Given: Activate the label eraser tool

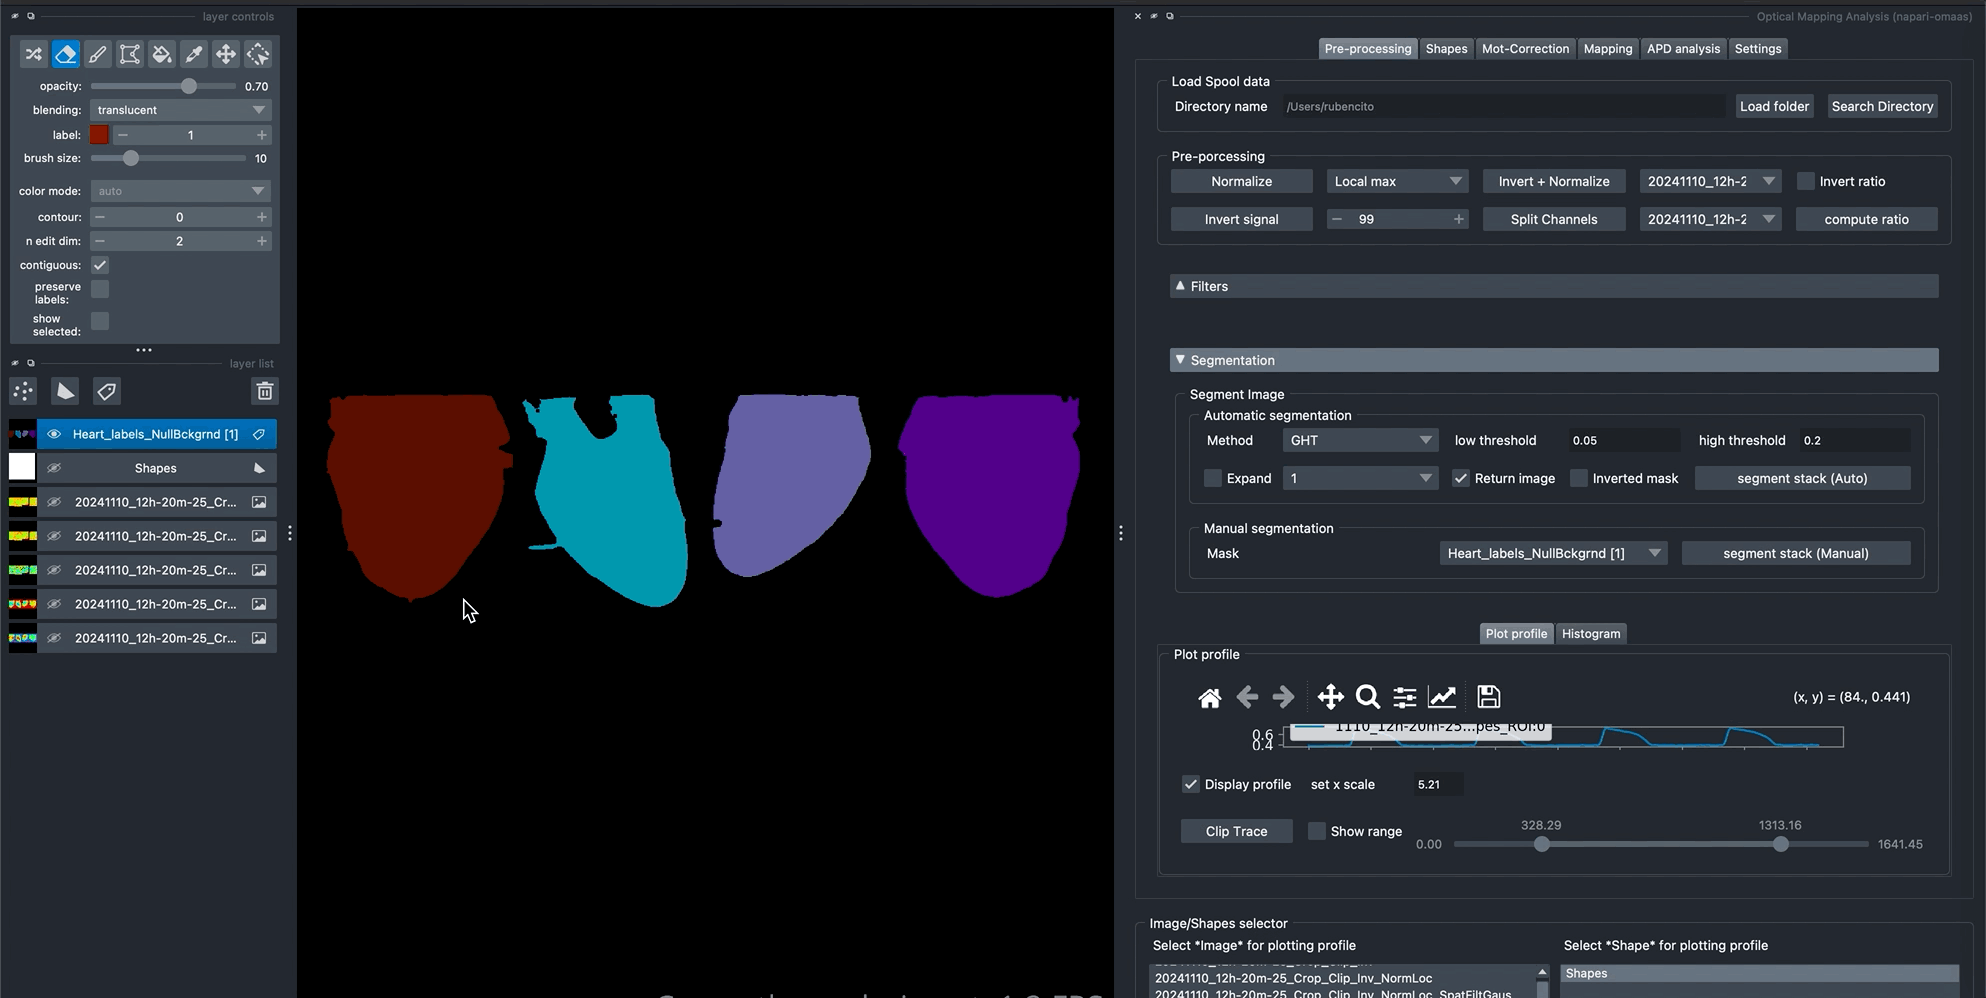Looking at the screenshot, I should click(66, 54).
